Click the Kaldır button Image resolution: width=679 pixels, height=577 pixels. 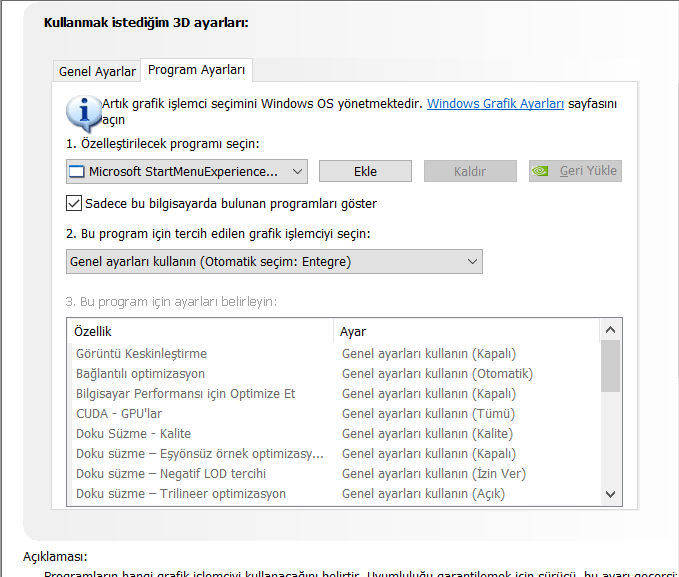point(470,171)
